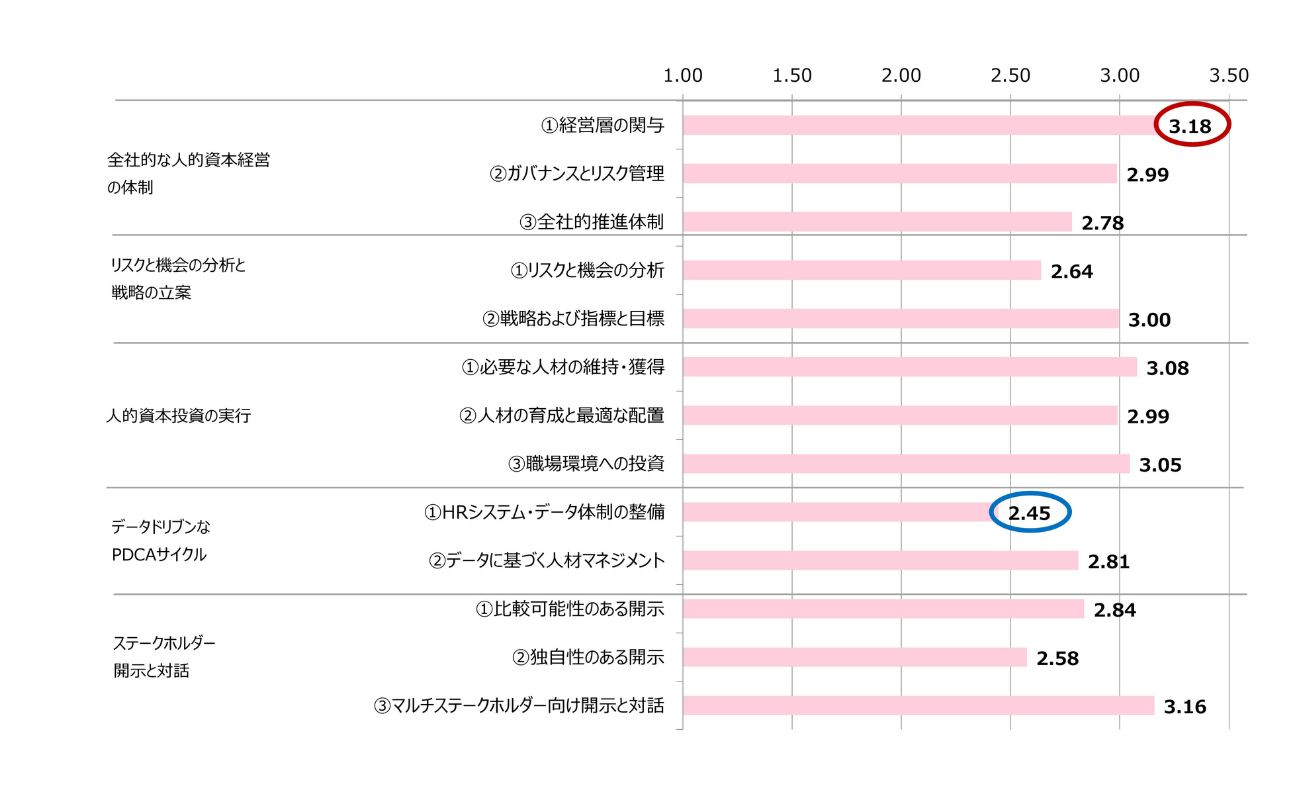Click the ②戦略および指標と目標 label
Image resolution: width=1300 pixels, height=800 pixels.
coord(573,319)
